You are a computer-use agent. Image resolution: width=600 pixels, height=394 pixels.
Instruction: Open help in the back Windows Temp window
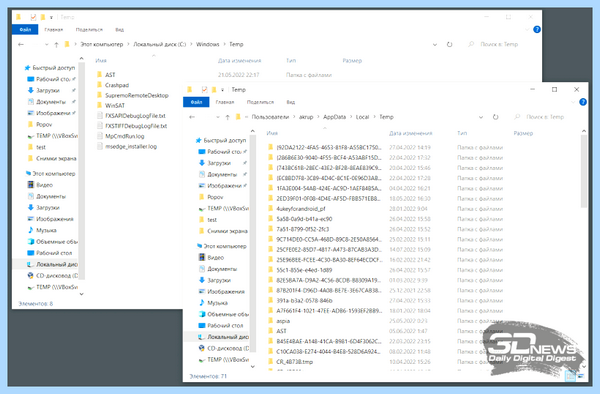click(x=537, y=29)
